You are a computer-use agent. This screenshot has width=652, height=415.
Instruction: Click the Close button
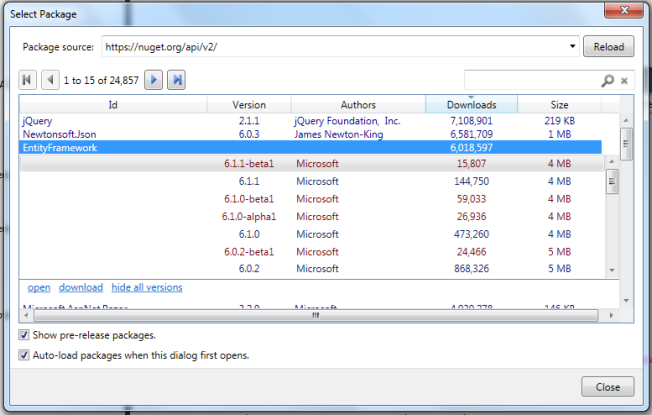tap(607, 387)
